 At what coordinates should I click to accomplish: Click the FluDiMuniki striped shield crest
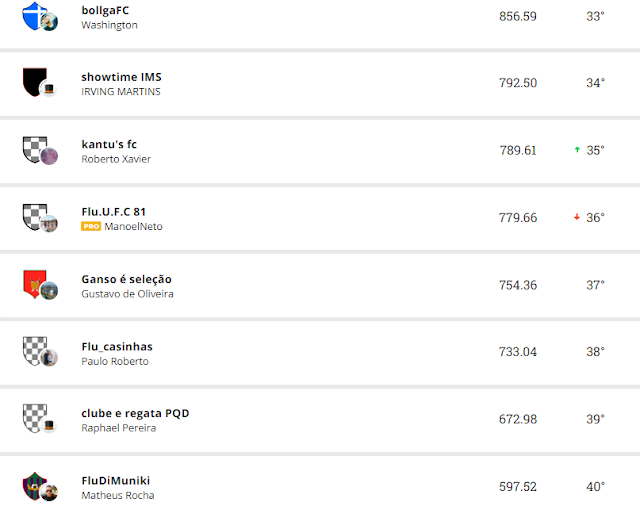35,485
